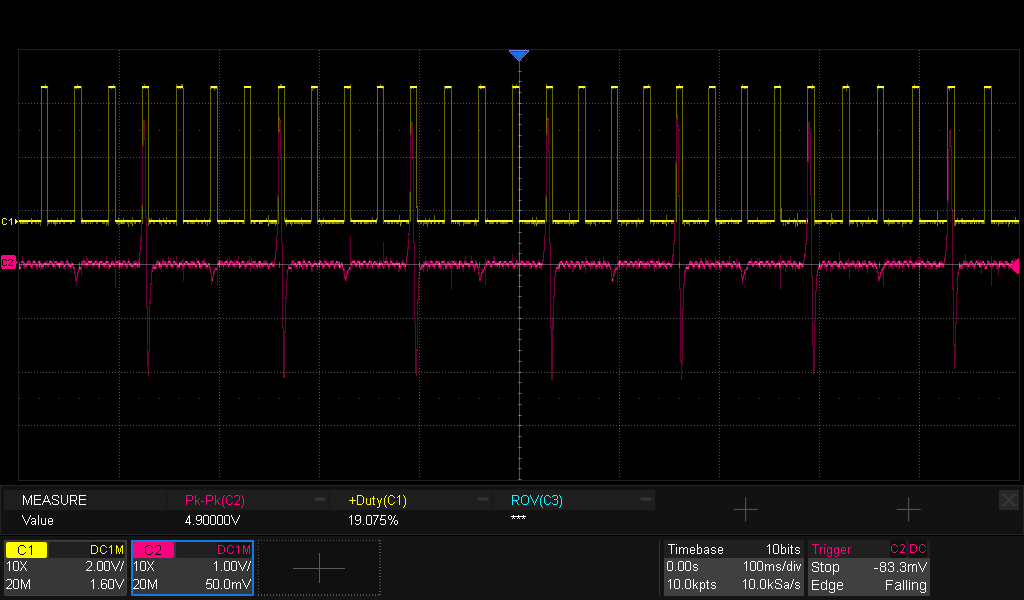
Task: Click the Pk-Pk(C2) measurement header
Action: 215,500
